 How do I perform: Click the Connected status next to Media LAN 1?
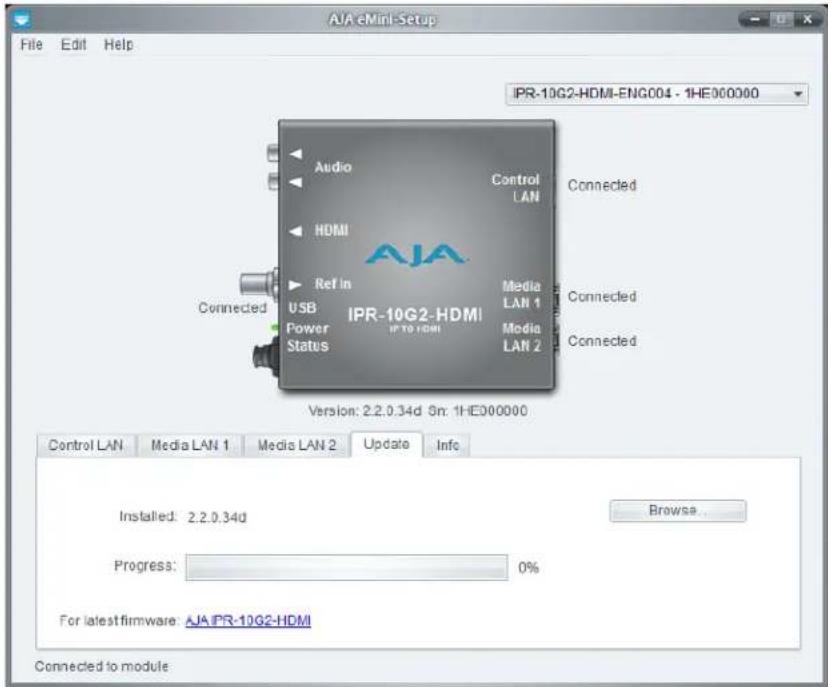602,297
